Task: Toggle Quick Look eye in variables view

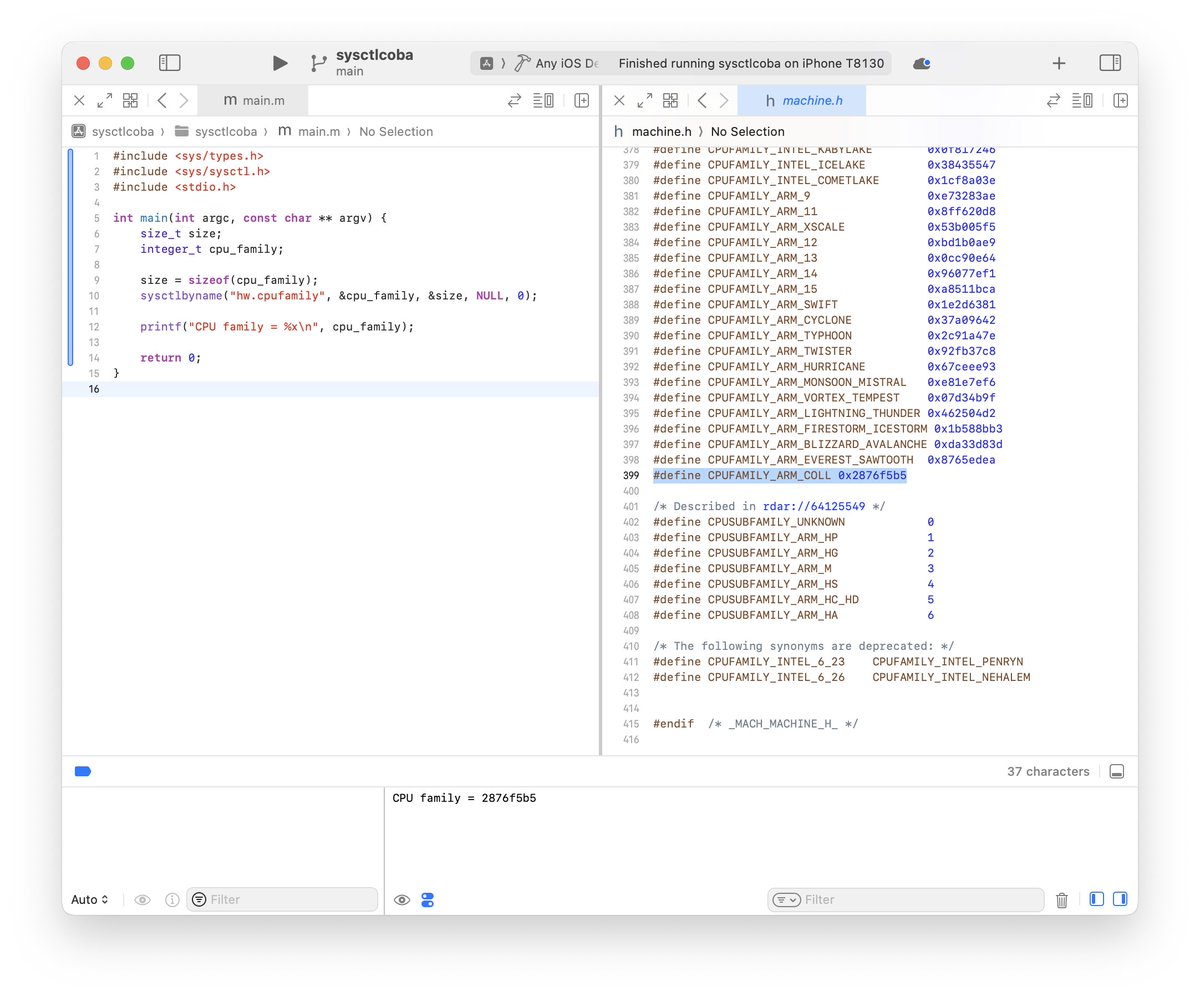Action: coord(143,900)
